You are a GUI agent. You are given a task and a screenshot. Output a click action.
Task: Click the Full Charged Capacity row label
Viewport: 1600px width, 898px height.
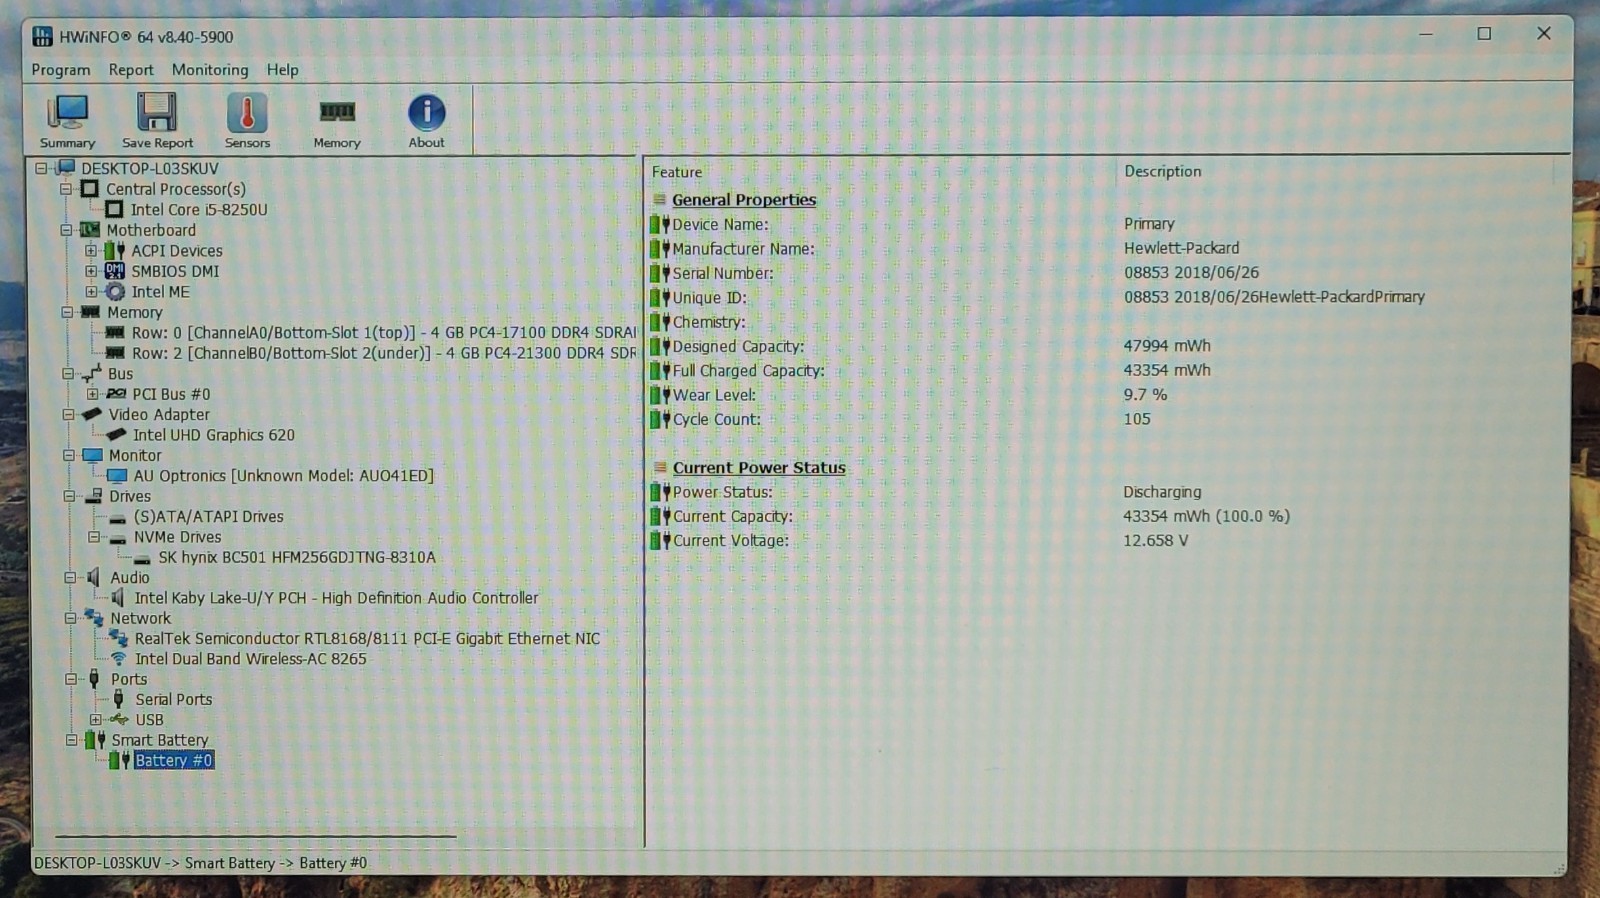pos(749,370)
